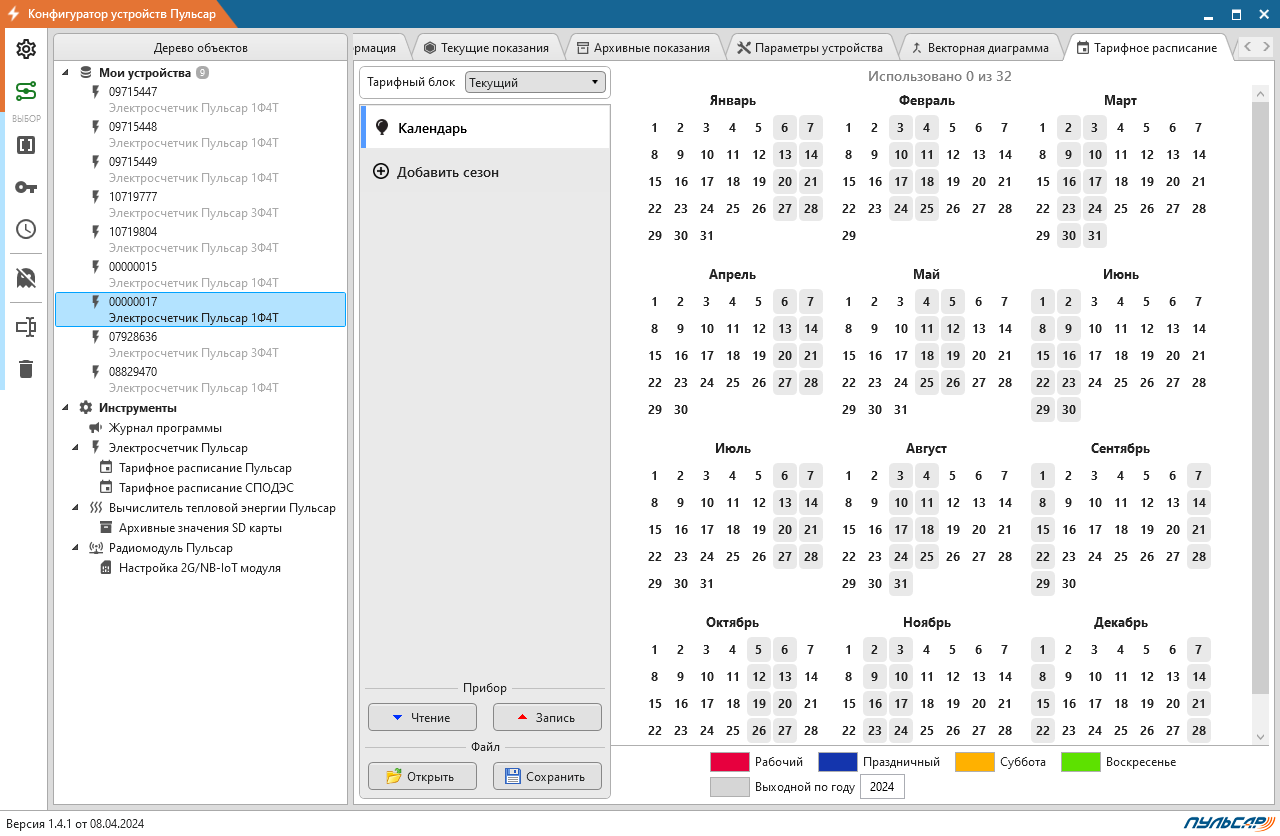This screenshot has height=836, width=1280.
Task: Click the partially visible информация tab
Action: coord(376,47)
